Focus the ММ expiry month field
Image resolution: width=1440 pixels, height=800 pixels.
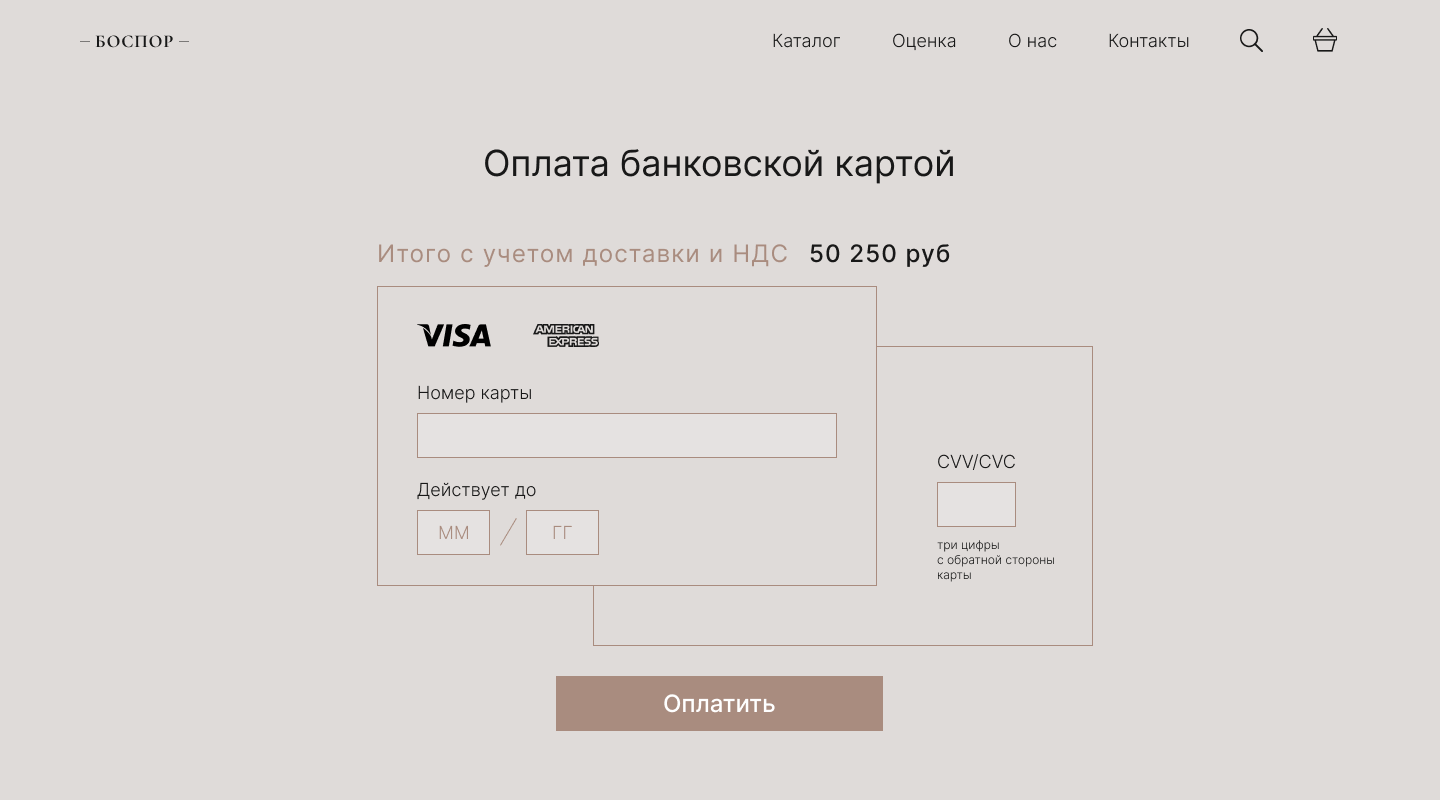click(x=453, y=532)
